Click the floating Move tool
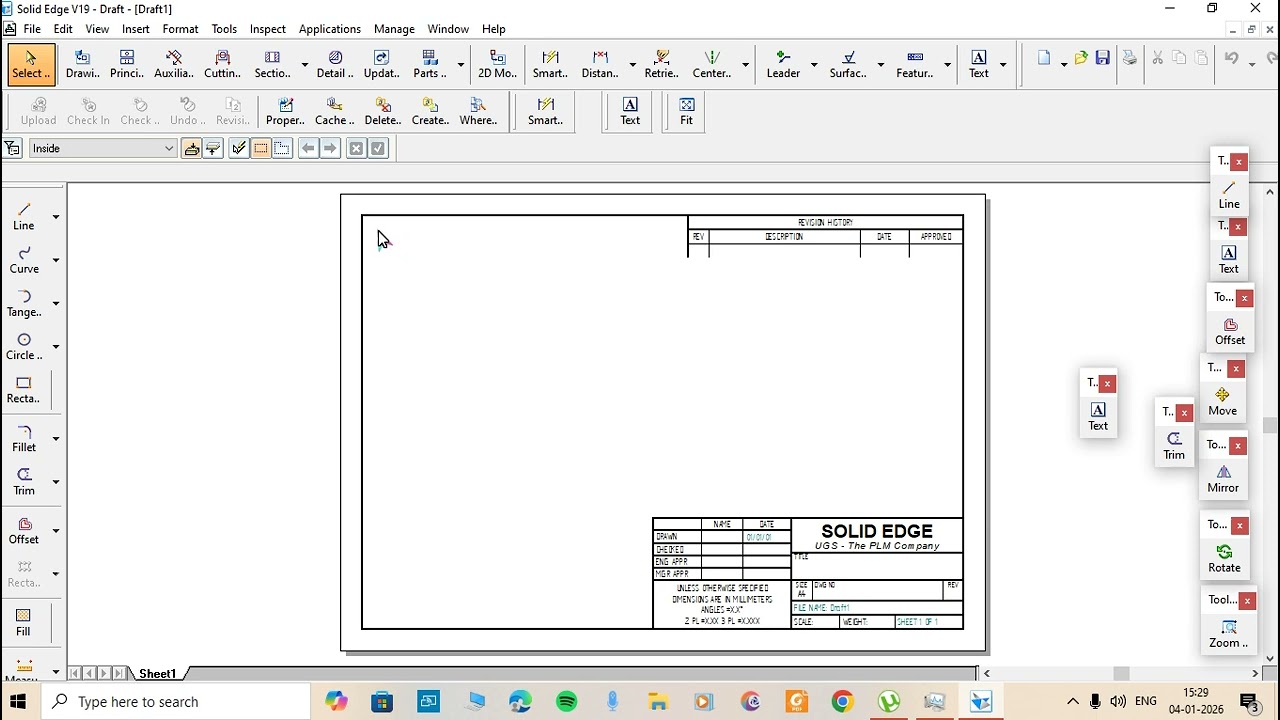The image size is (1280, 720). [x=1222, y=401]
